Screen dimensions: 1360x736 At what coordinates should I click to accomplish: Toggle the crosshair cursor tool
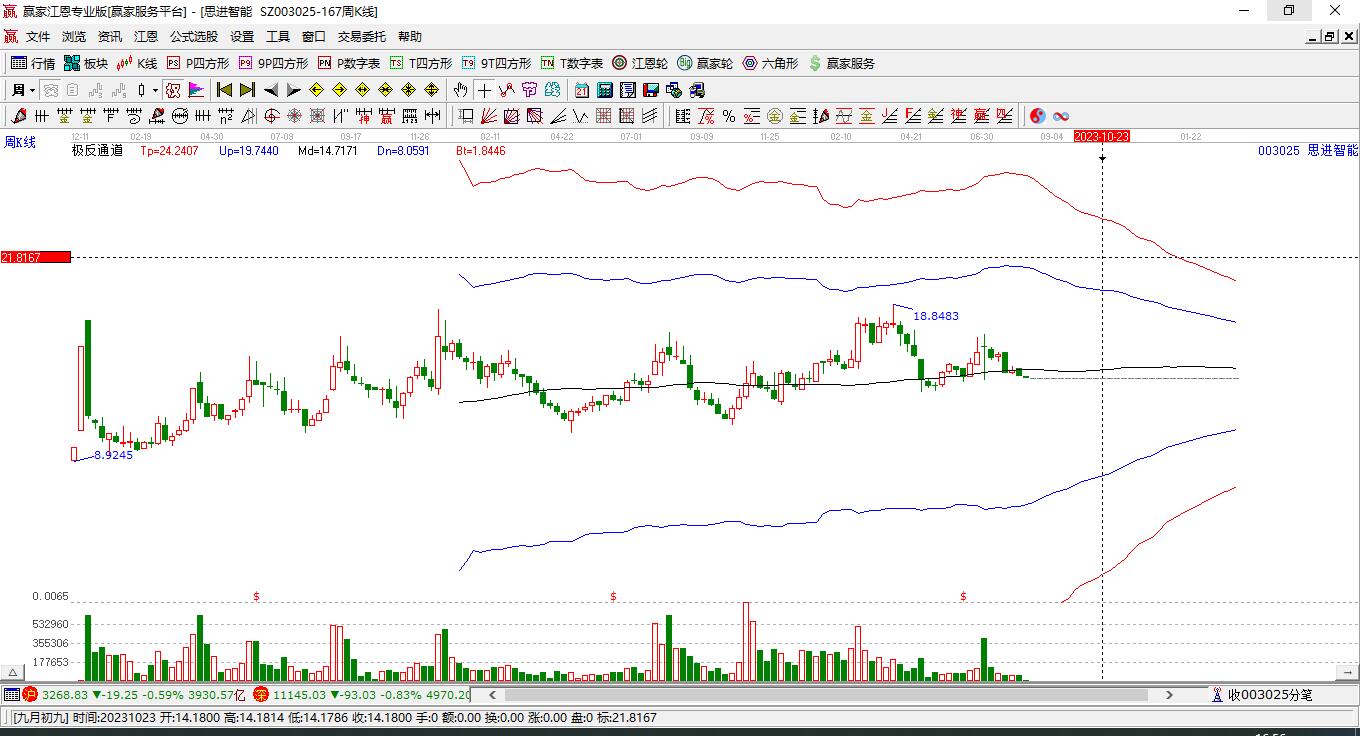click(x=484, y=90)
